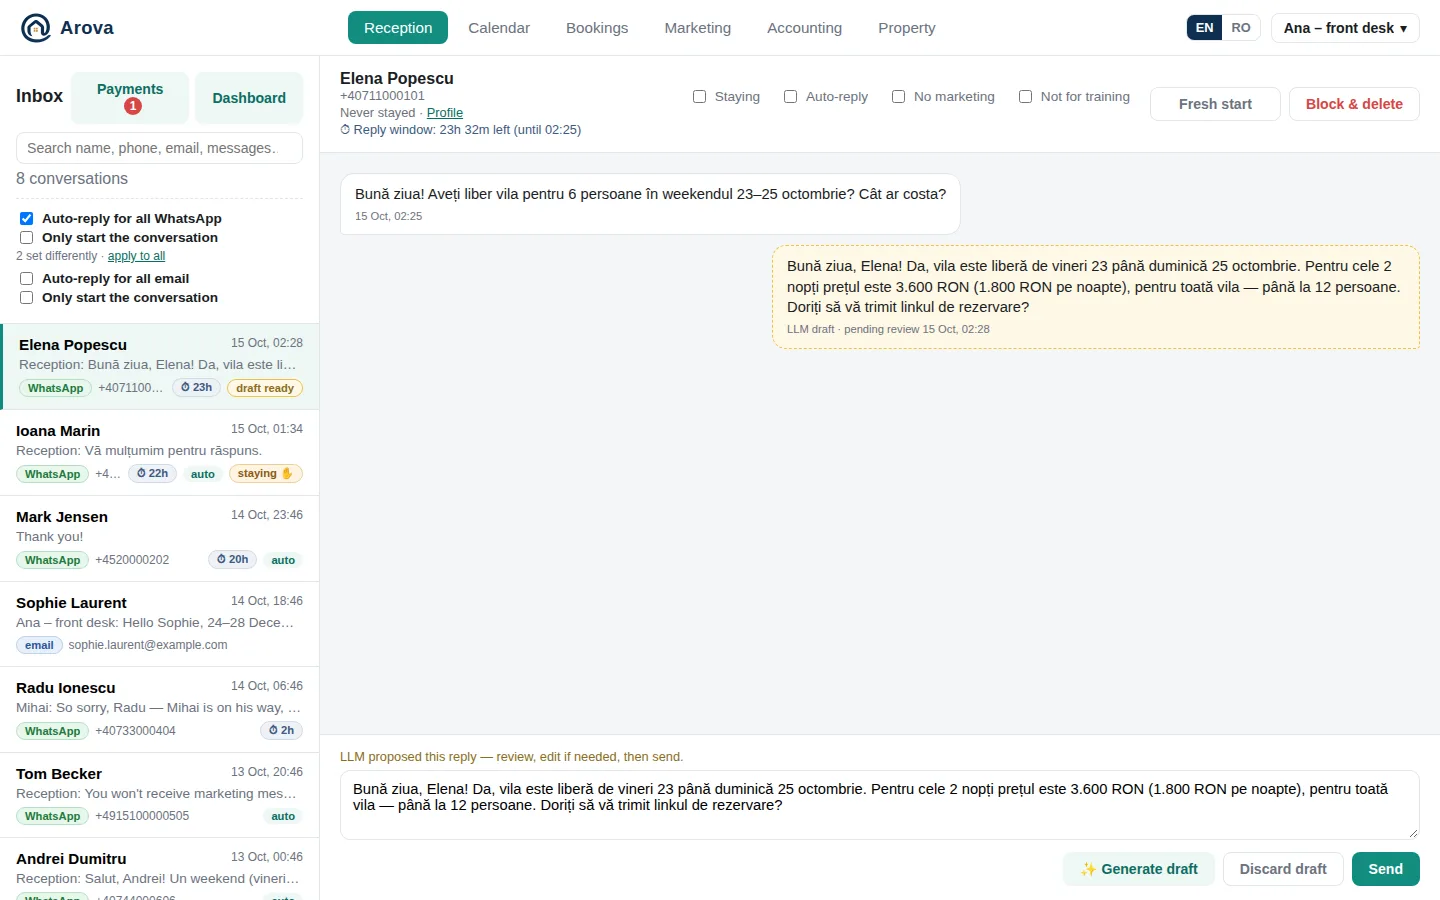Open the Sophie Laurent conversation

(x=160, y=624)
